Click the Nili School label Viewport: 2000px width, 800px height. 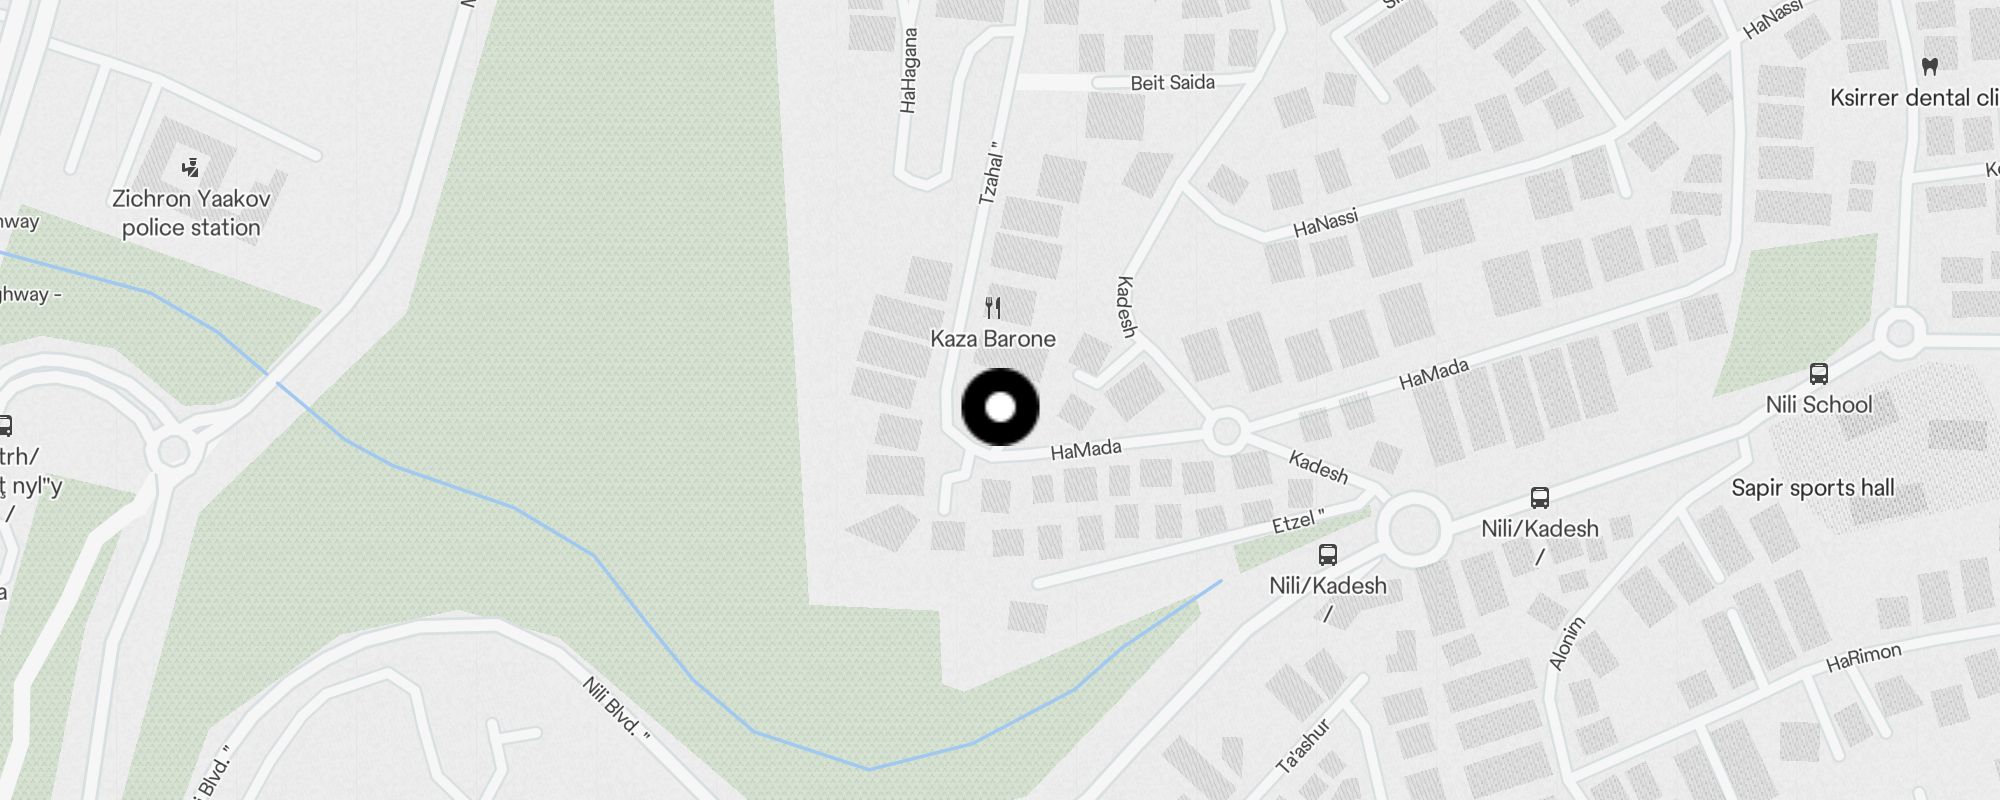1819,404
